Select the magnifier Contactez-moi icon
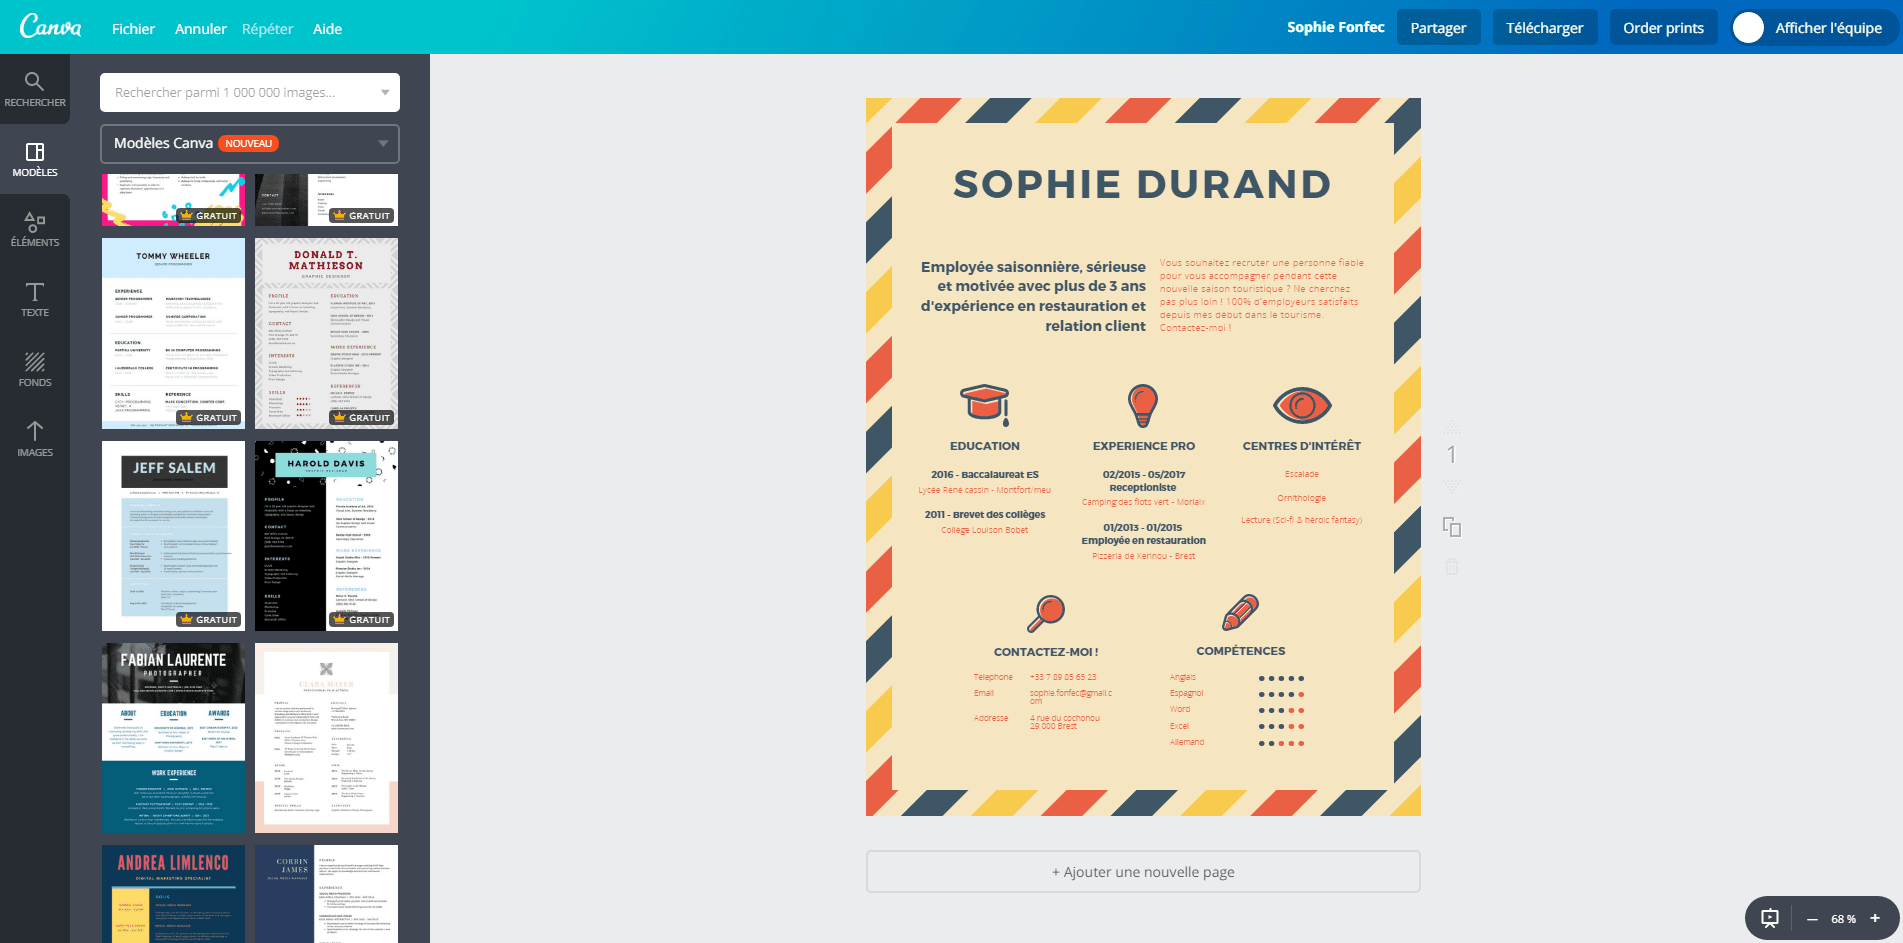The width and height of the screenshot is (1903, 943). [x=1046, y=612]
